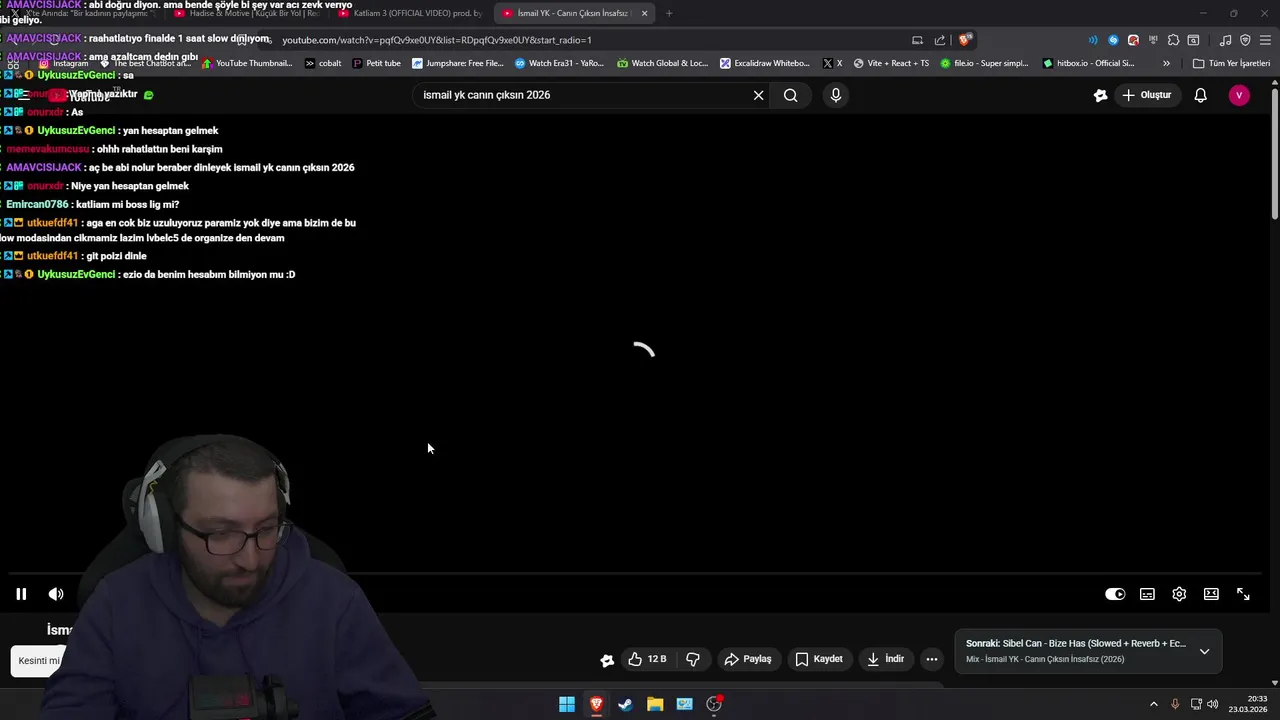This screenshot has width=1280, height=720.
Task: Open the account avatar menu
Action: (x=1239, y=95)
